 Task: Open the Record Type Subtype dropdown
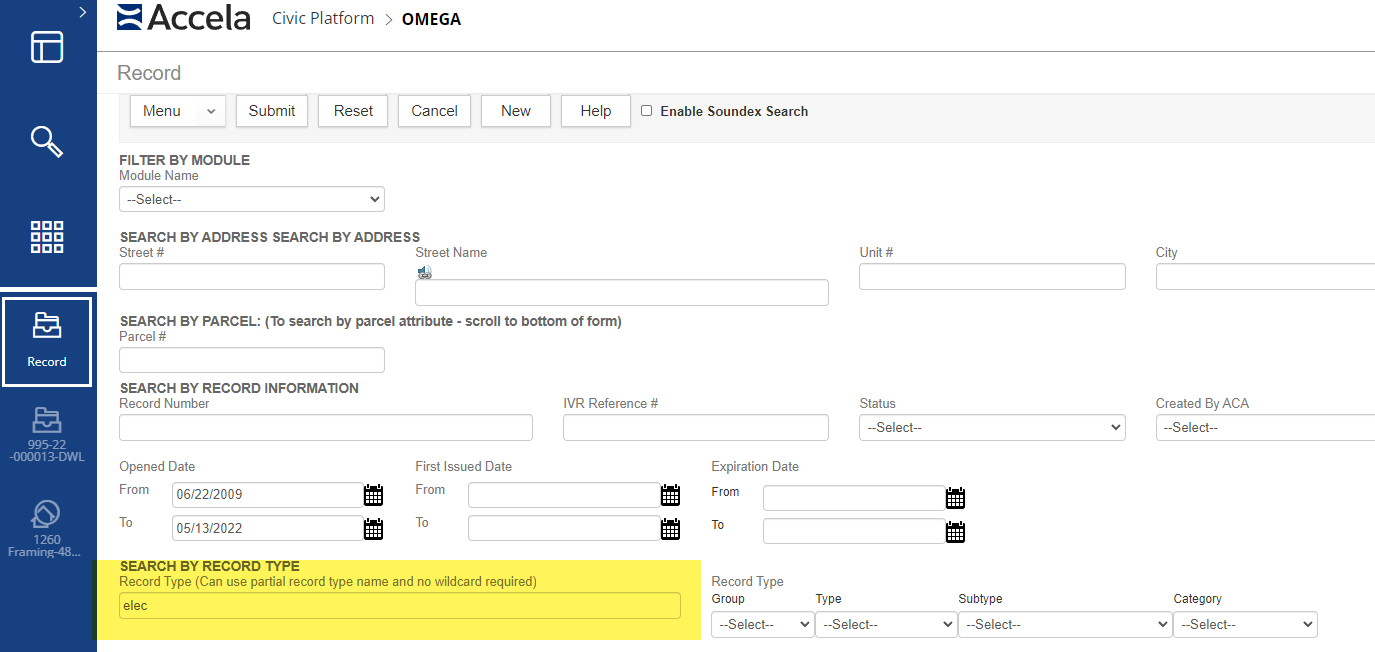coord(1064,624)
